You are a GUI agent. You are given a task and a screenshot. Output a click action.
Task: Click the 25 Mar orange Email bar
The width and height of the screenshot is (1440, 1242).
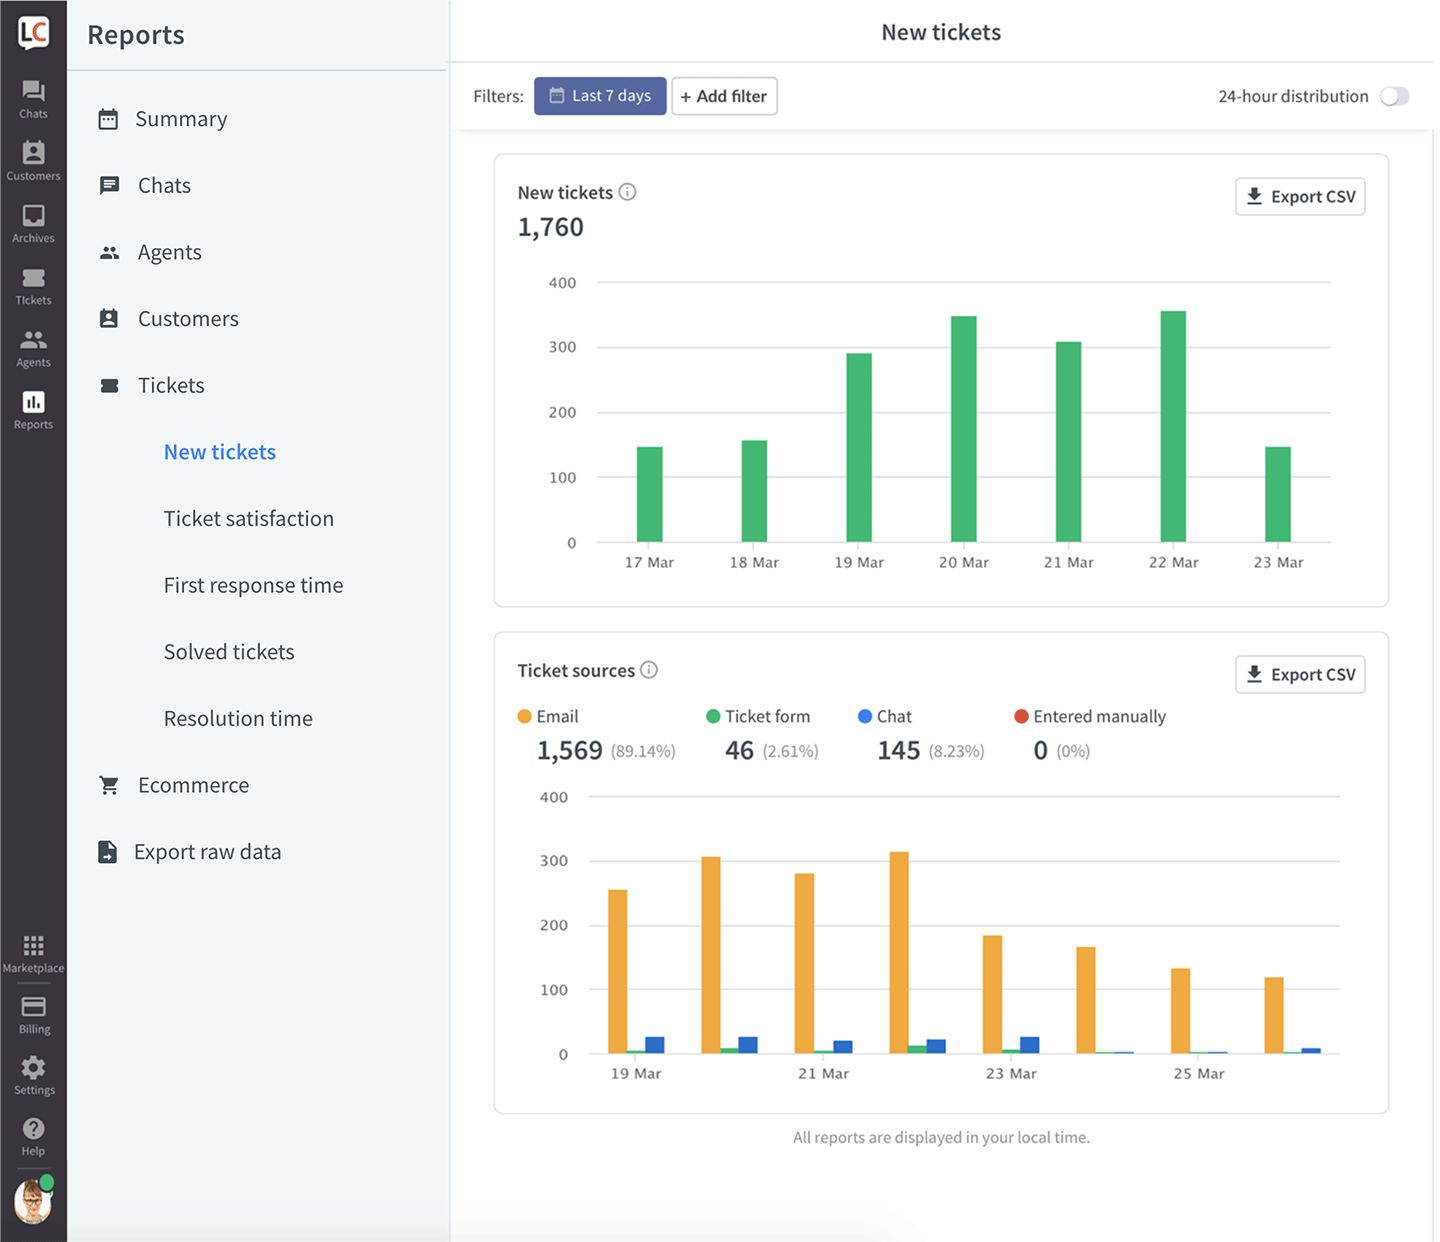tap(1180, 1010)
